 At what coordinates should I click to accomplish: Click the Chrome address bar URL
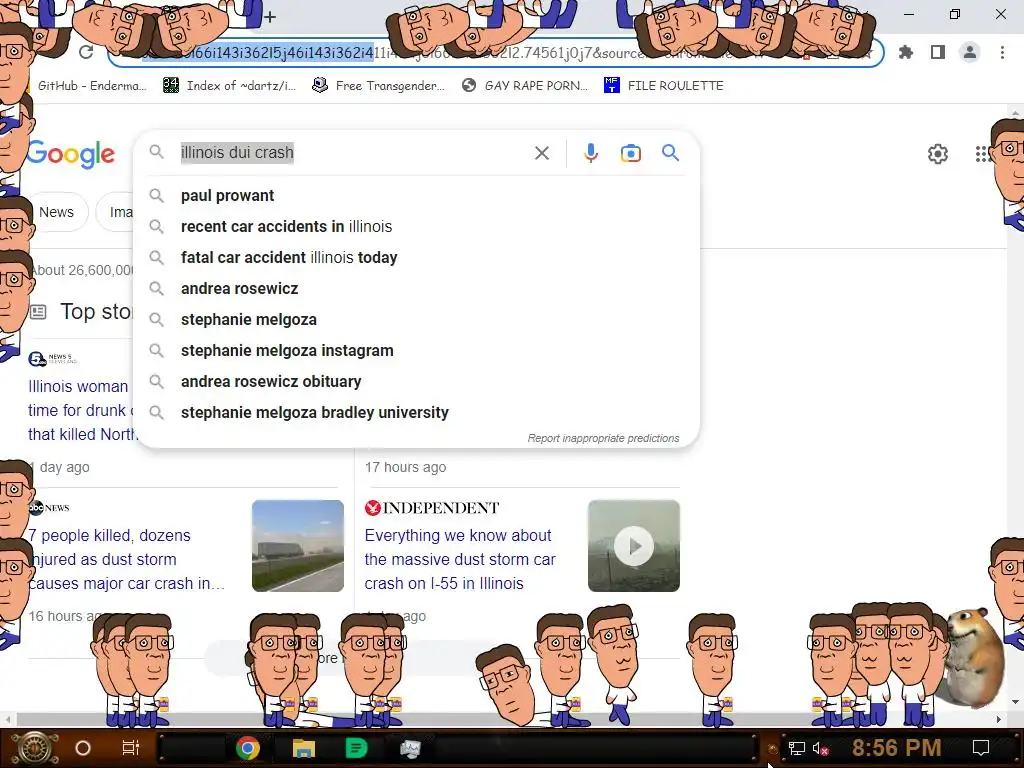[496, 53]
